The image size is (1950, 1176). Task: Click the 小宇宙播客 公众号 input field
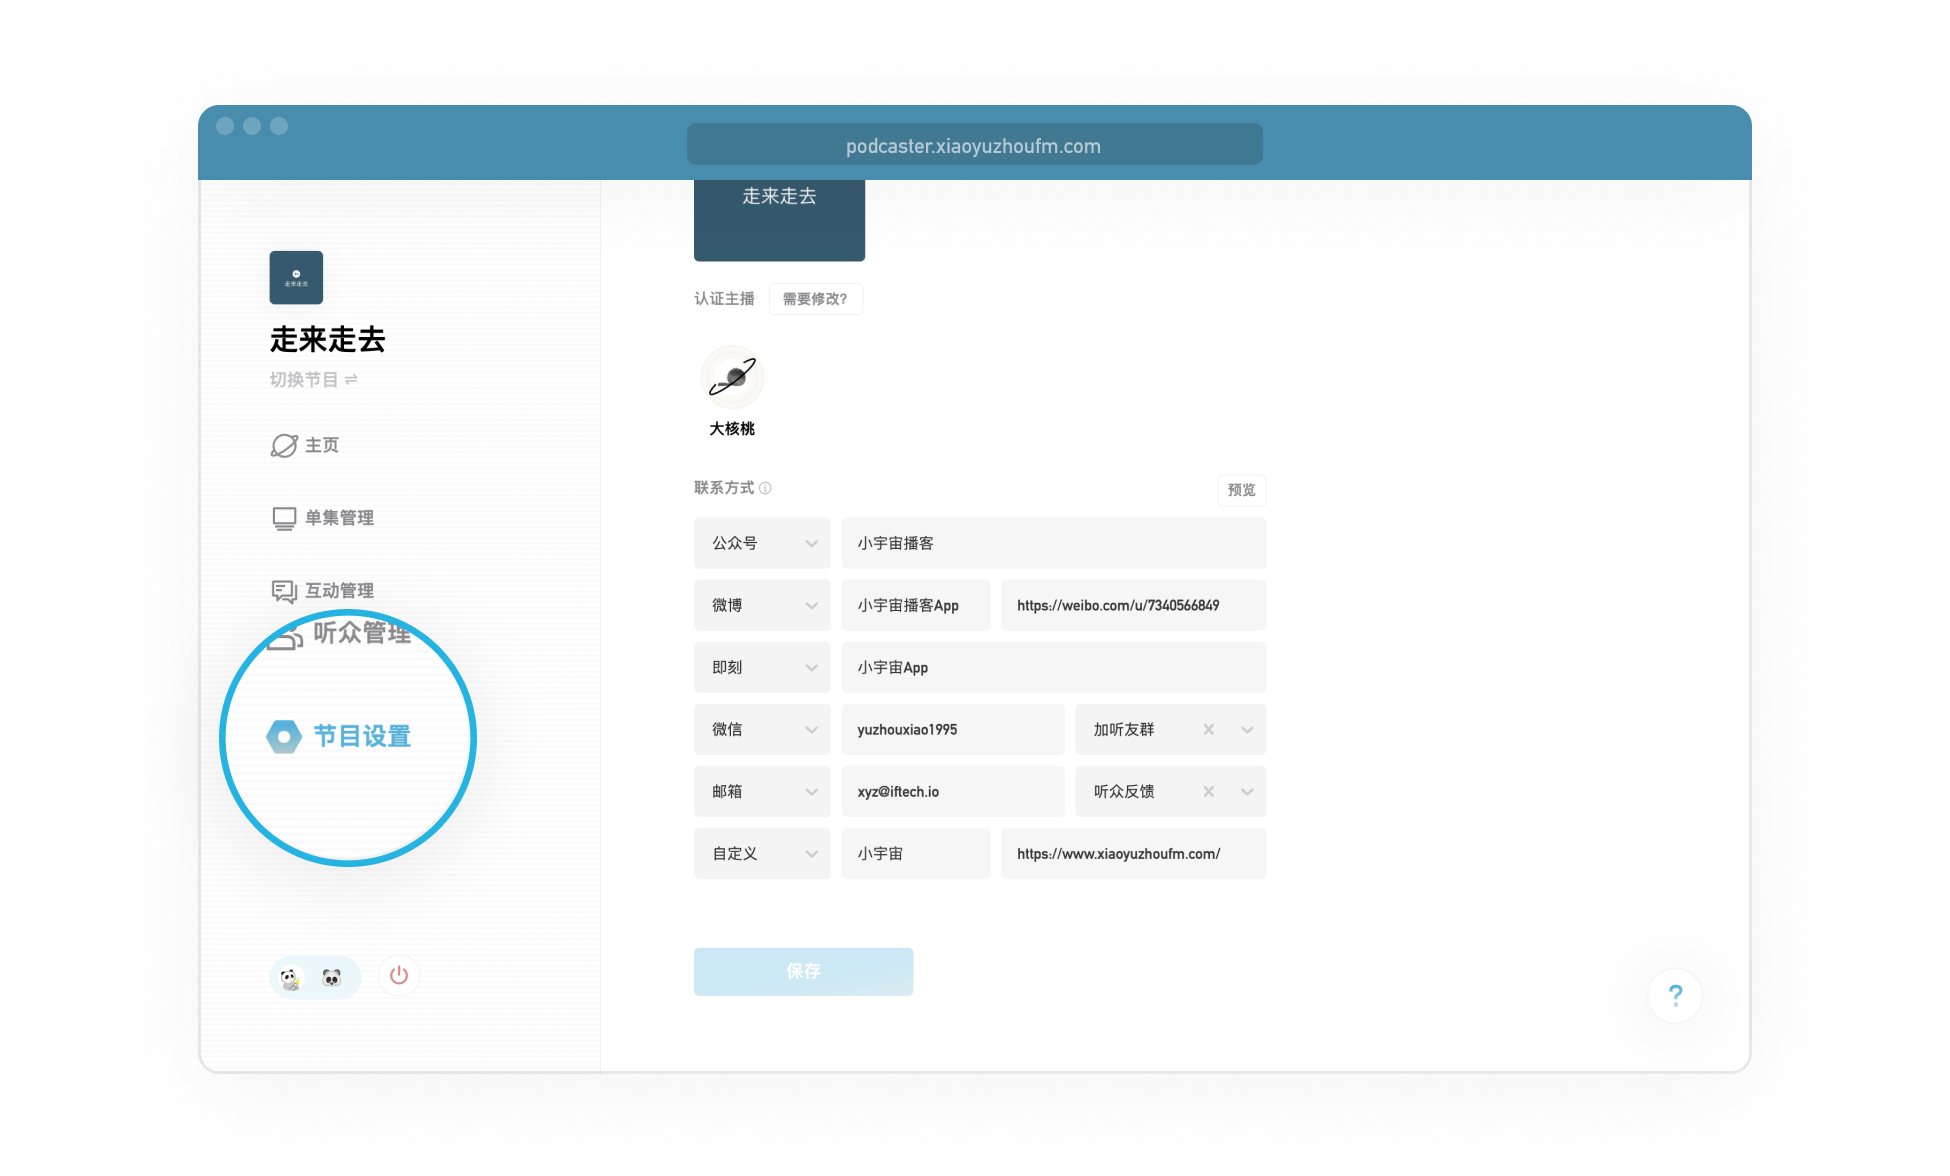pyautogui.click(x=1054, y=543)
